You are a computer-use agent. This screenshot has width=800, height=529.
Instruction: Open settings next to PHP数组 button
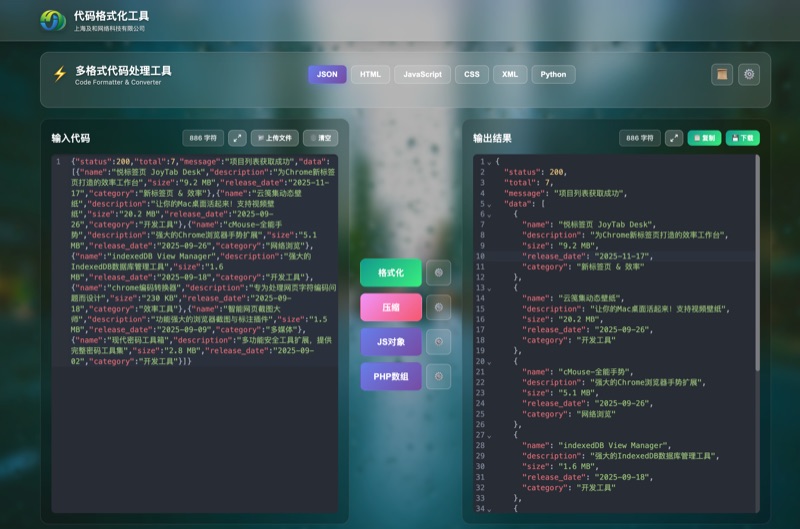pyautogui.click(x=438, y=376)
